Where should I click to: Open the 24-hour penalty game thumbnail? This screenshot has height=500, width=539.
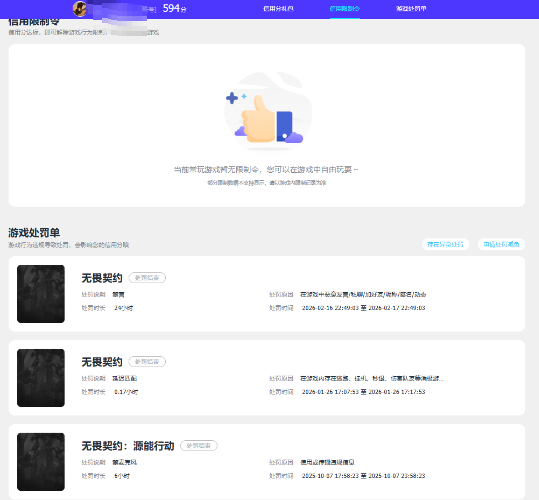(41, 294)
